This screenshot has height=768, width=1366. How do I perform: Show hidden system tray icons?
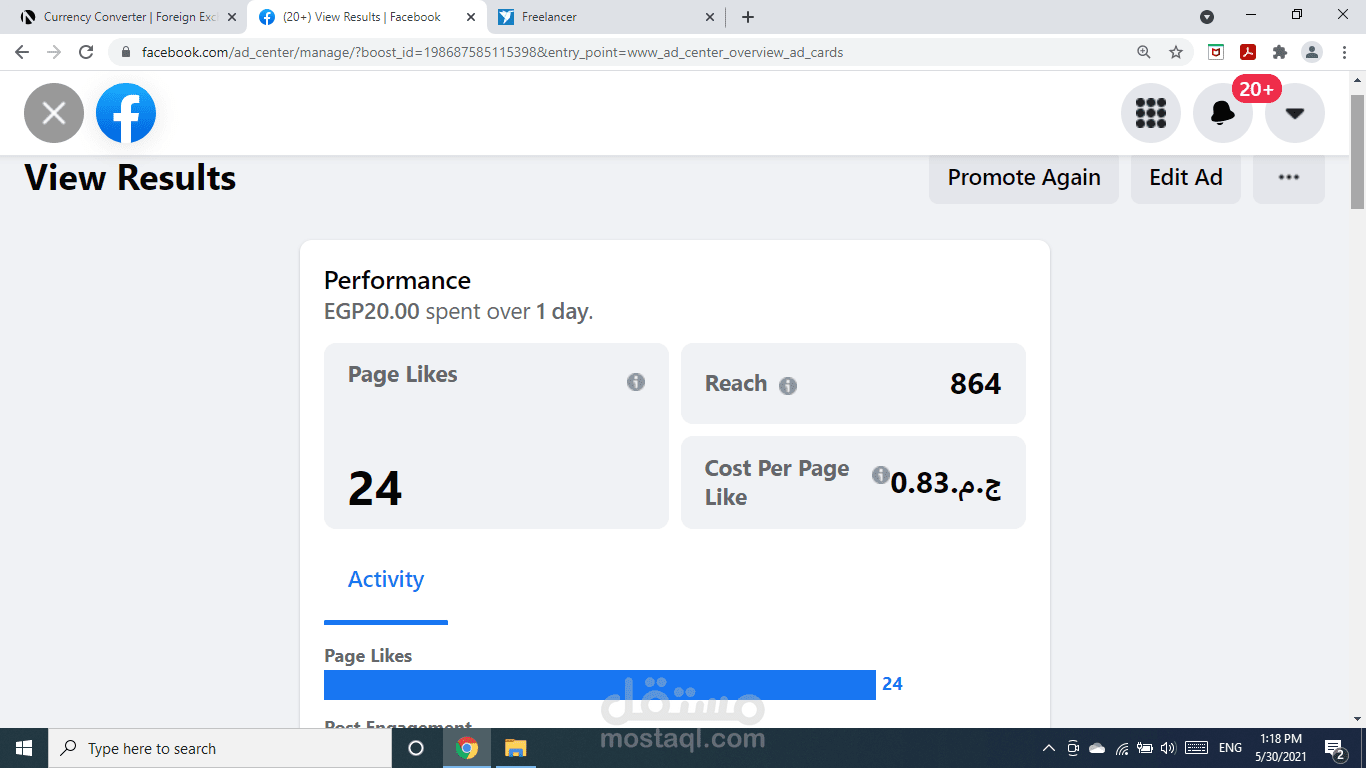point(1049,748)
